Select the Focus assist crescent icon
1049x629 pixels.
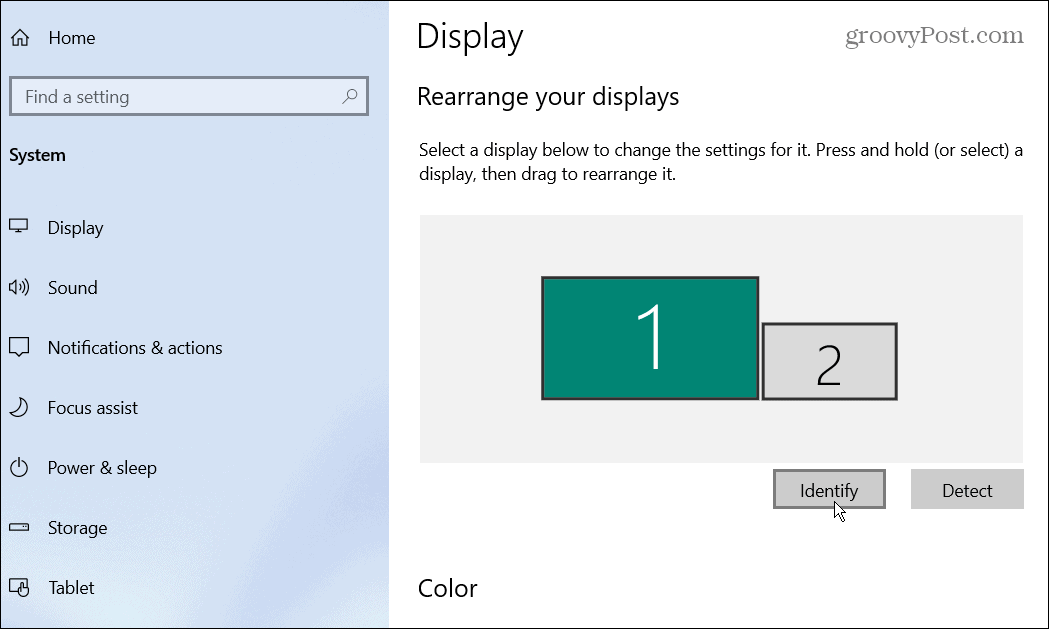point(19,407)
